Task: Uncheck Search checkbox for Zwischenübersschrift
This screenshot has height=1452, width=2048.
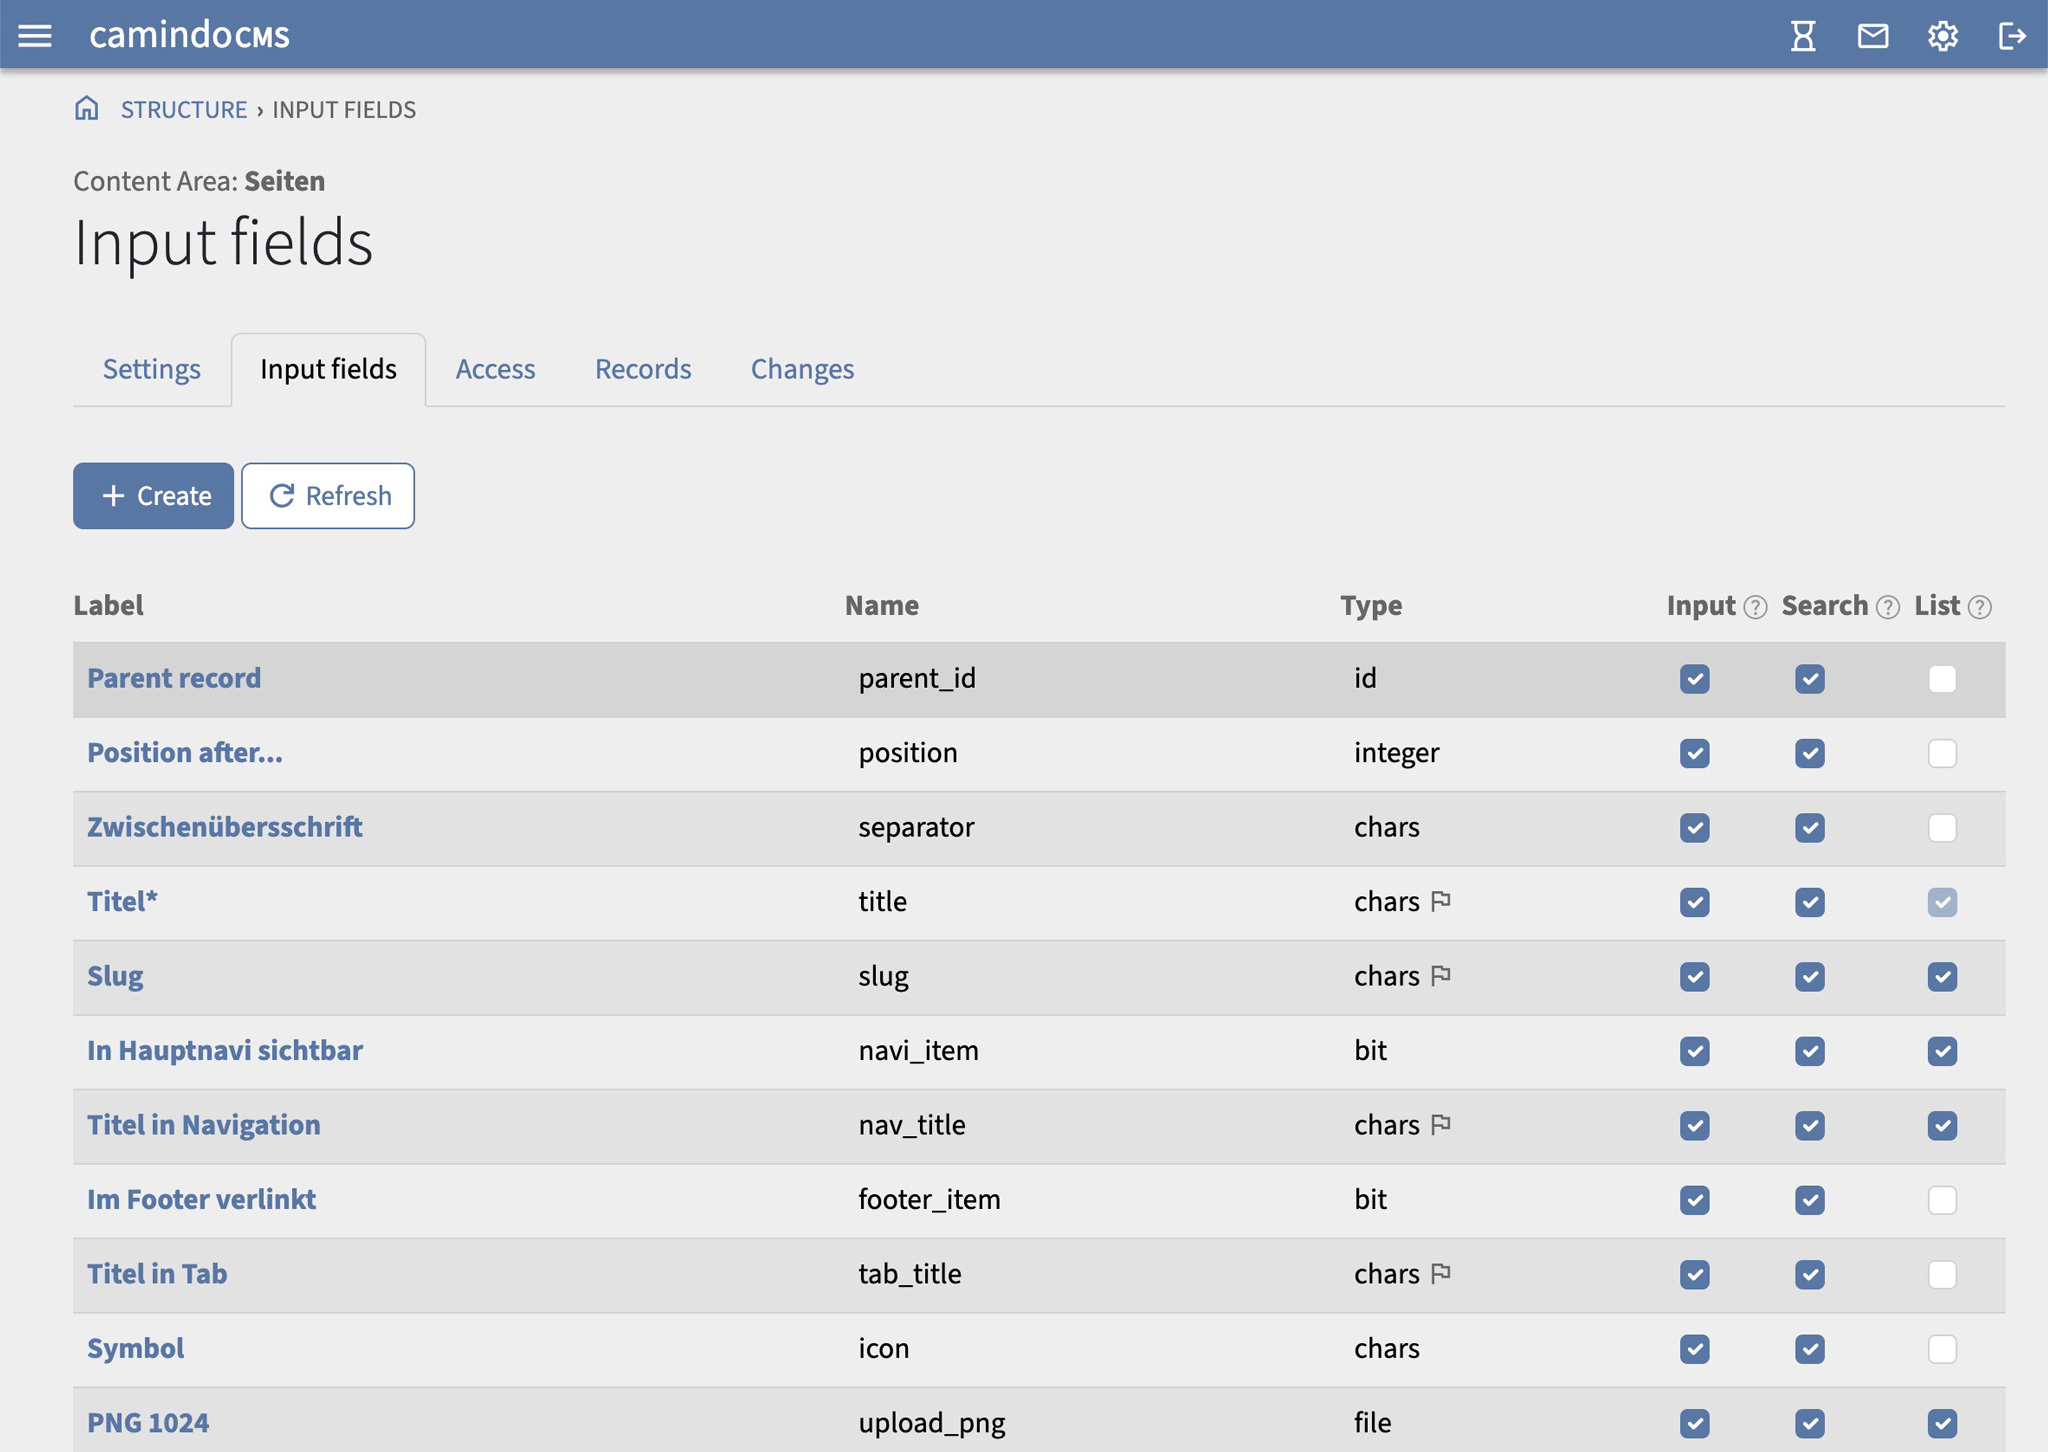Action: 1809,828
